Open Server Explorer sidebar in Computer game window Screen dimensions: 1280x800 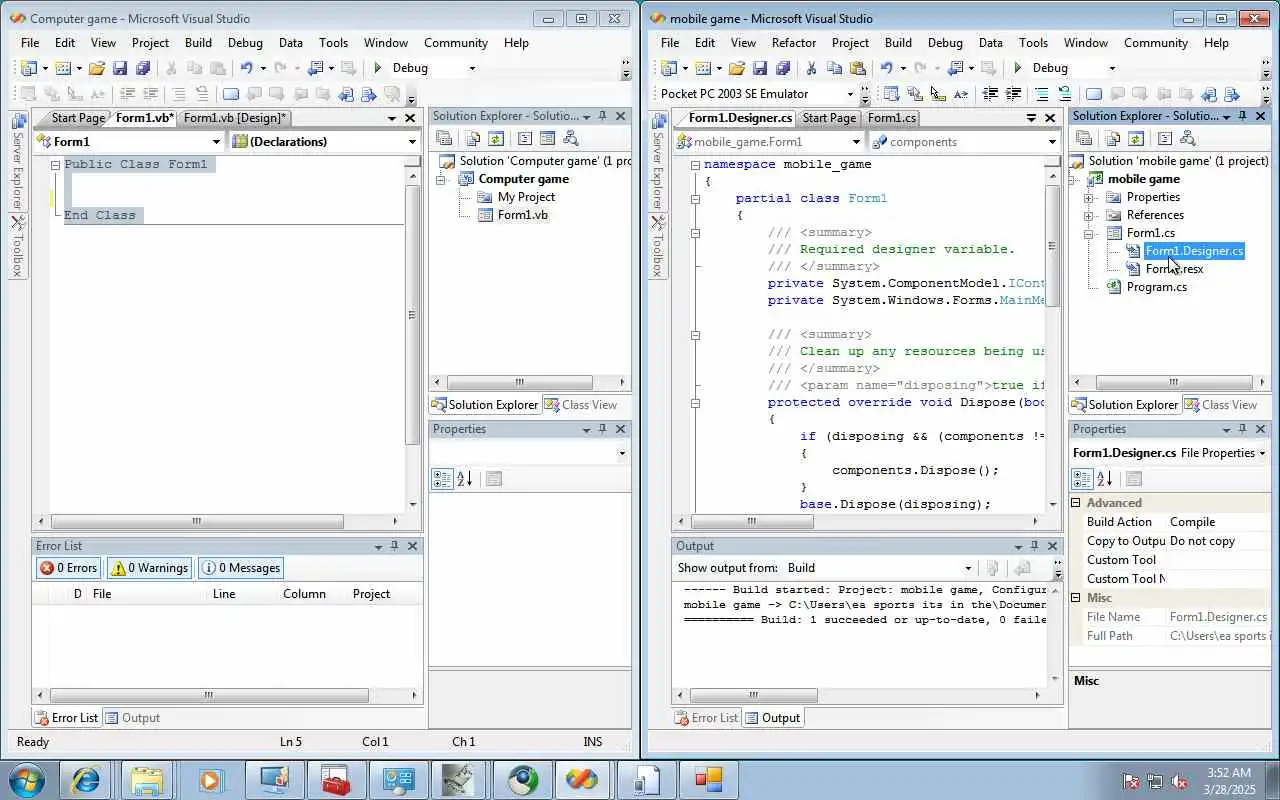pyautogui.click(x=18, y=162)
